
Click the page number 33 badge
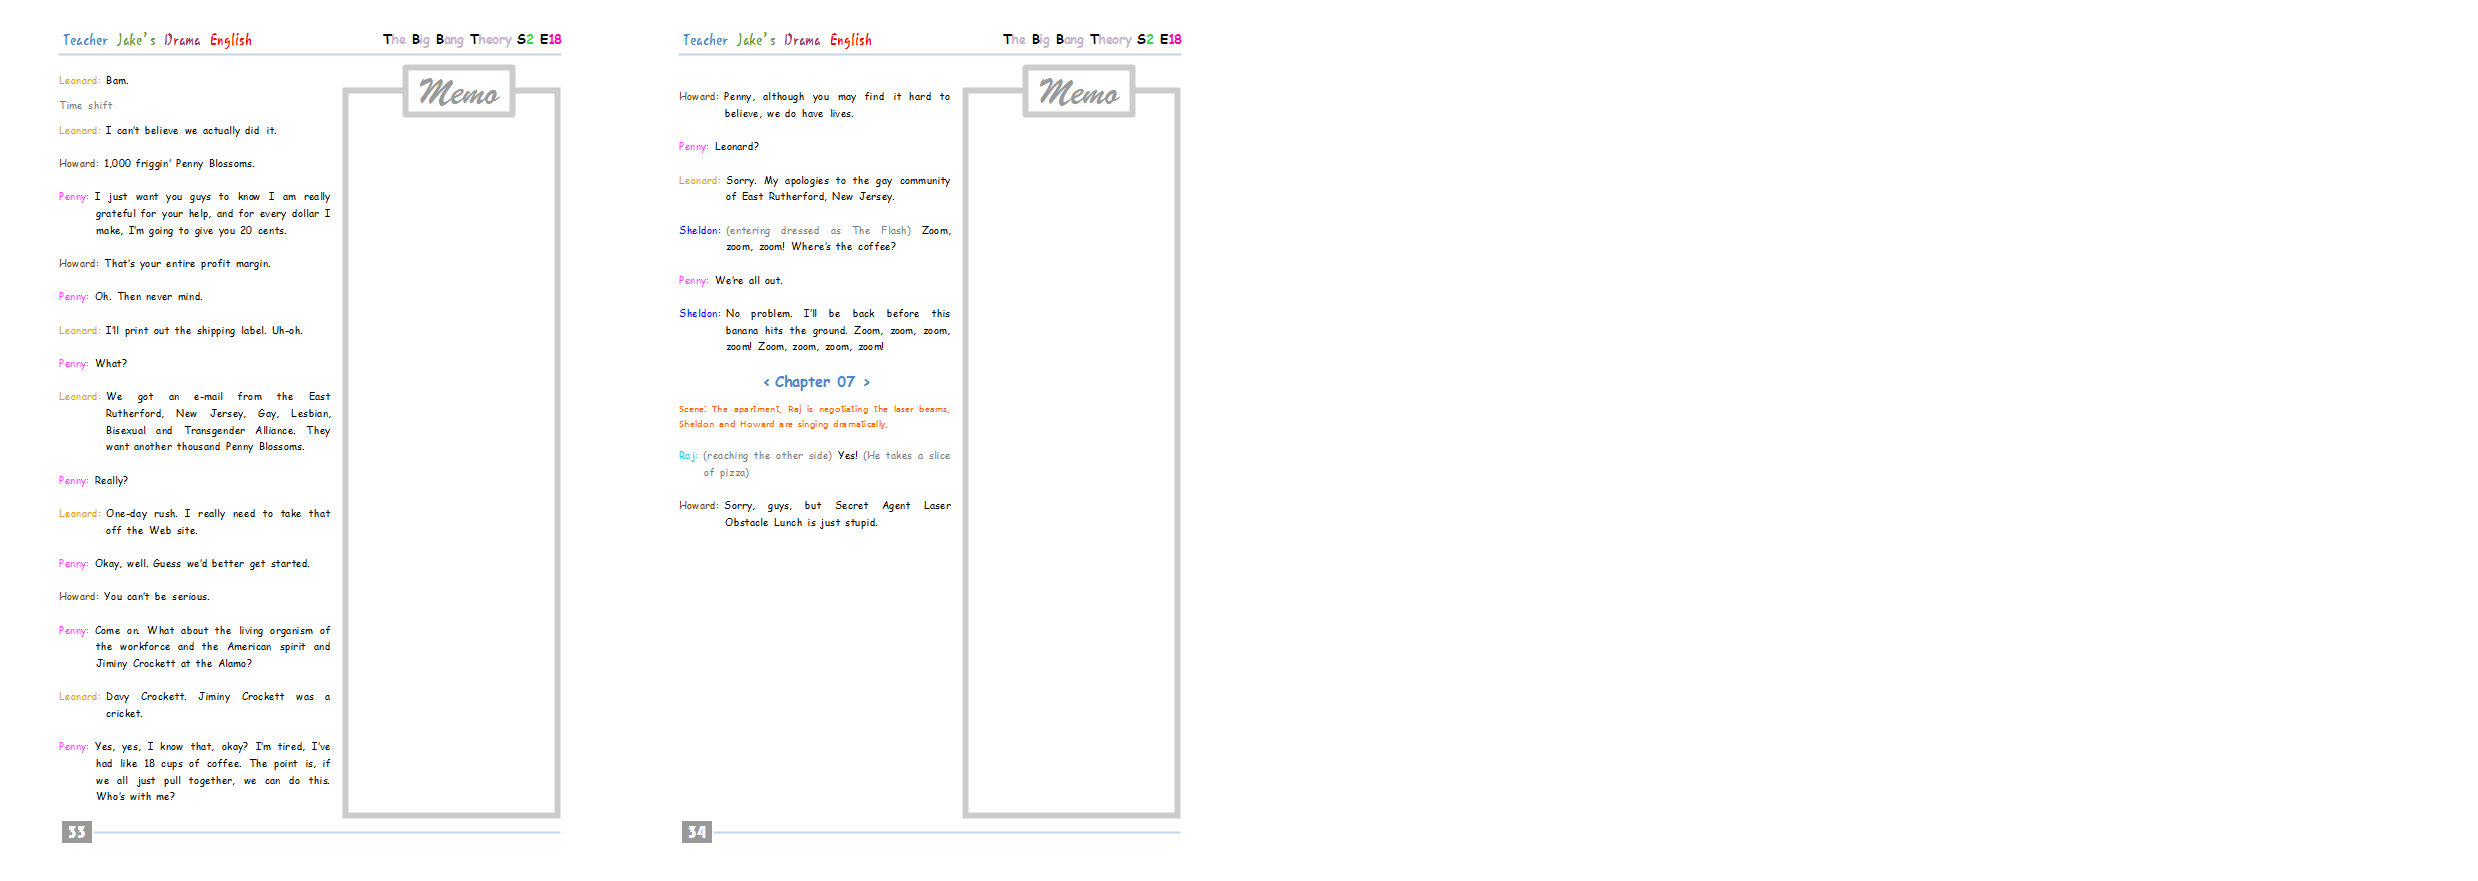coord(77,832)
